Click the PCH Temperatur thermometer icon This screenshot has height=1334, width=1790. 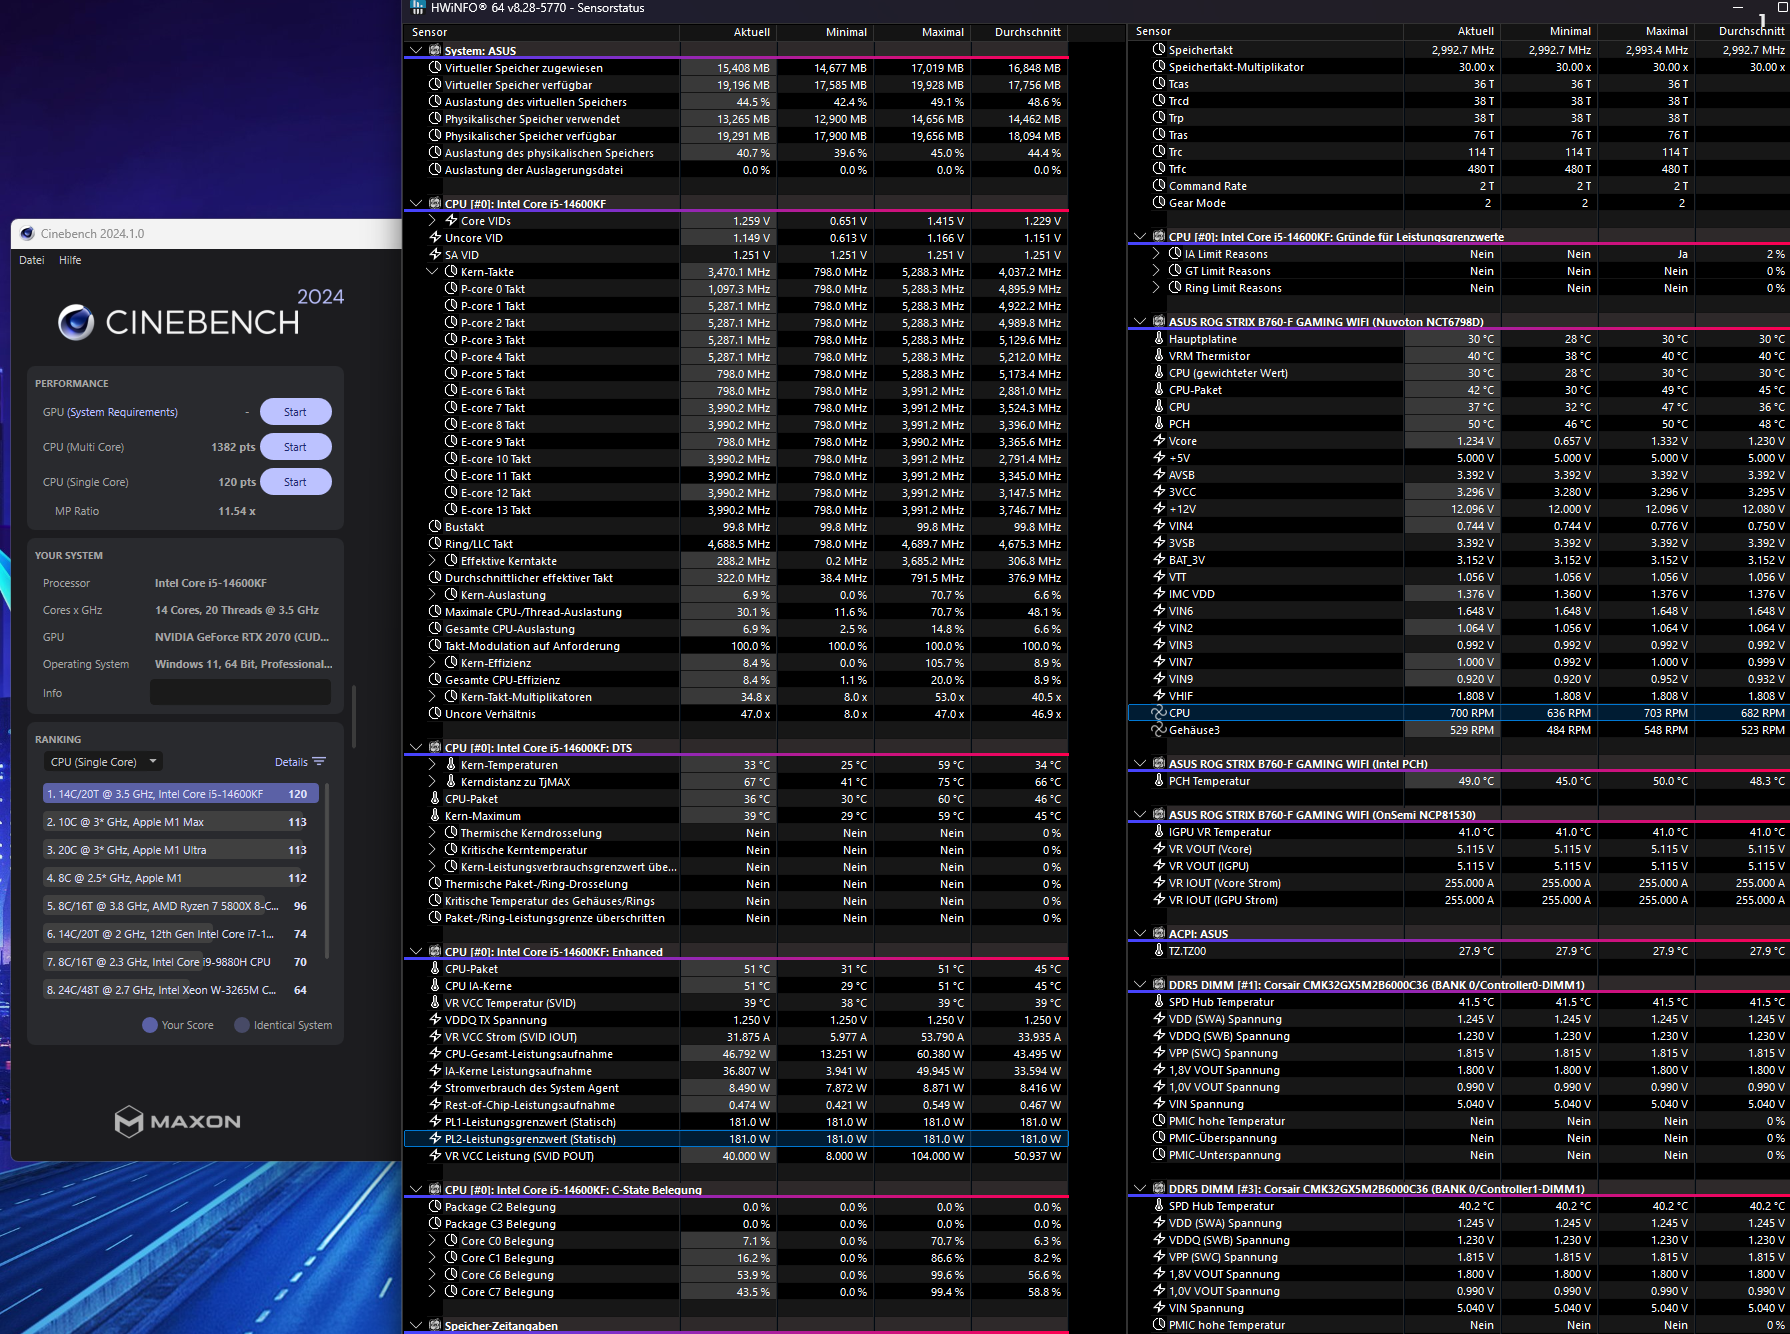[1159, 781]
